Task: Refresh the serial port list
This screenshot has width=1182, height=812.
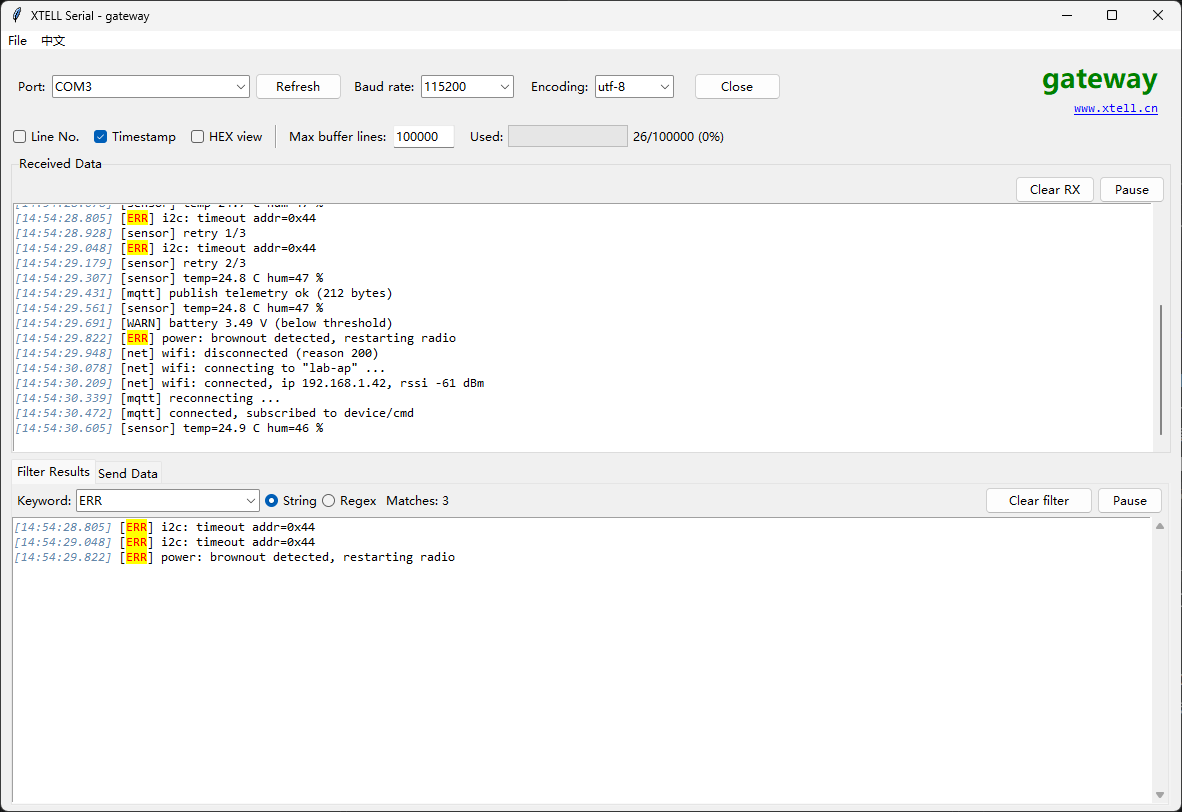Action: tap(298, 87)
